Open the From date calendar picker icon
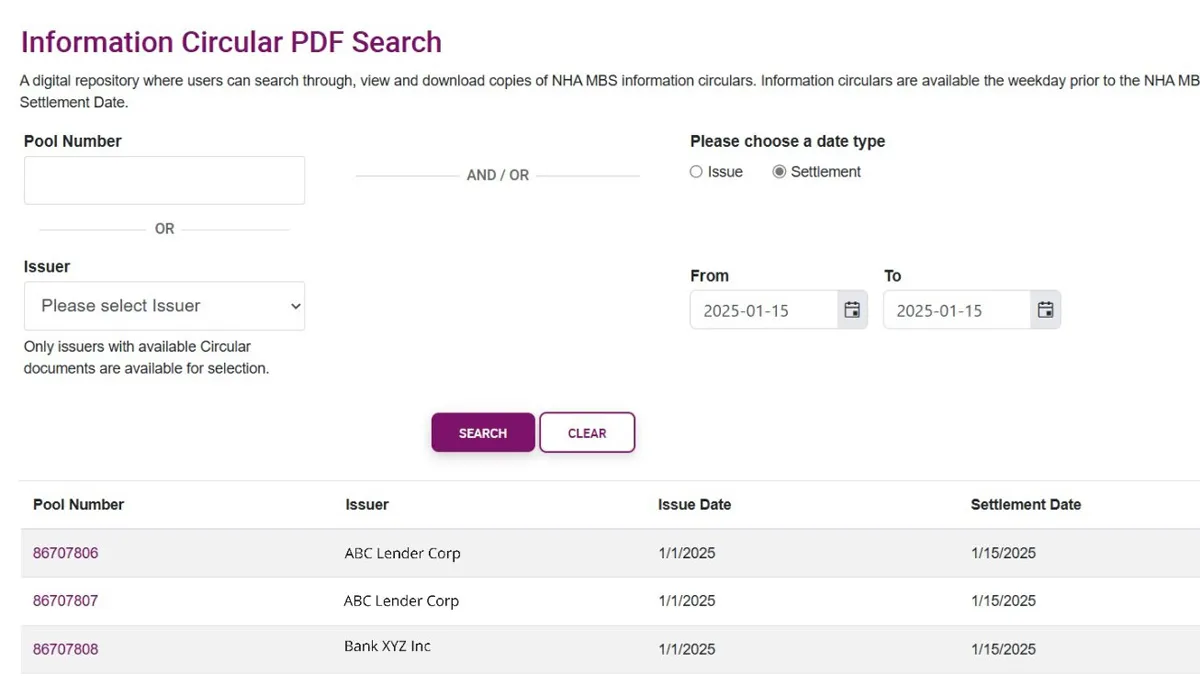Viewport: 1200px width, 676px height. point(852,310)
